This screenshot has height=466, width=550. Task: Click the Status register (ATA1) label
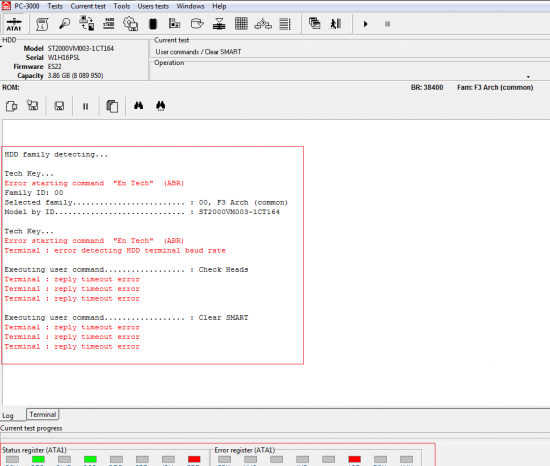[34, 450]
